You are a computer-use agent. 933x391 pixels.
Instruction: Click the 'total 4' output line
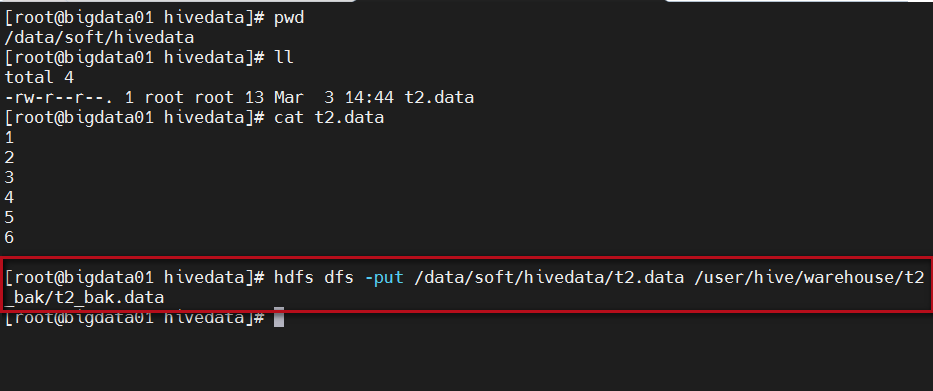click(39, 77)
